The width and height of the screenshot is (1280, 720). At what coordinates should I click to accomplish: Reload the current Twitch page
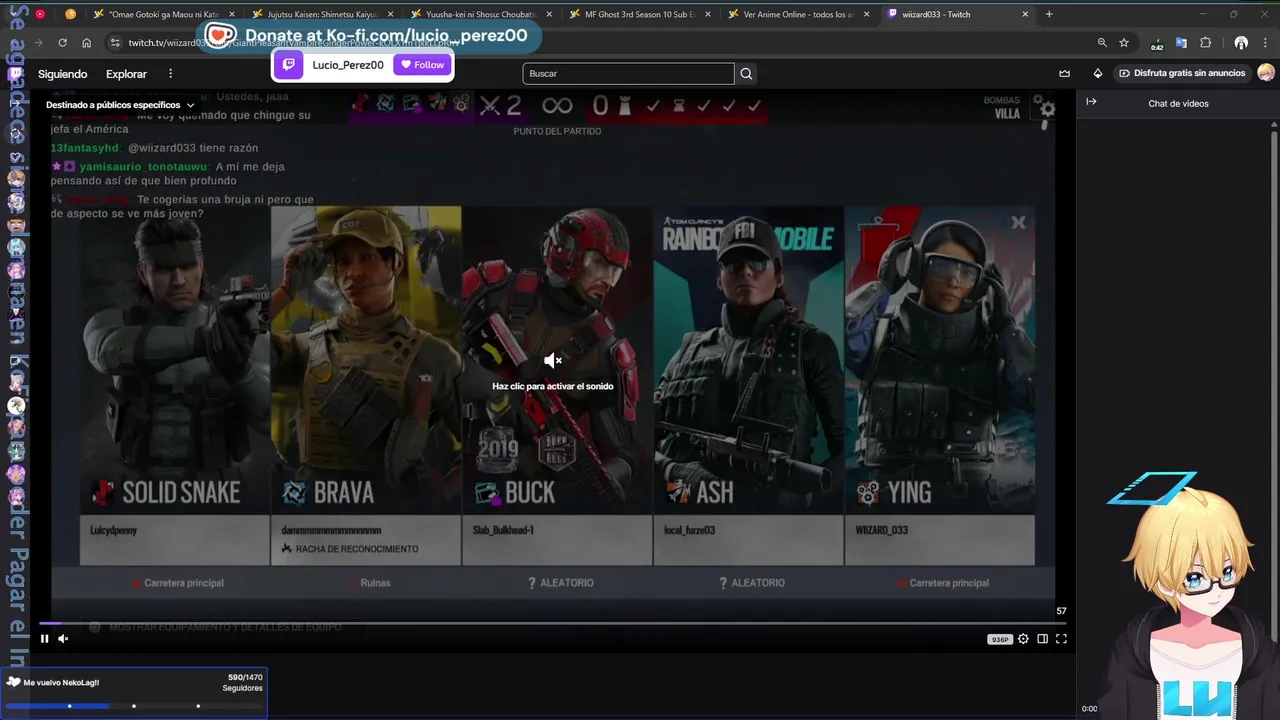tap(62, 43)
